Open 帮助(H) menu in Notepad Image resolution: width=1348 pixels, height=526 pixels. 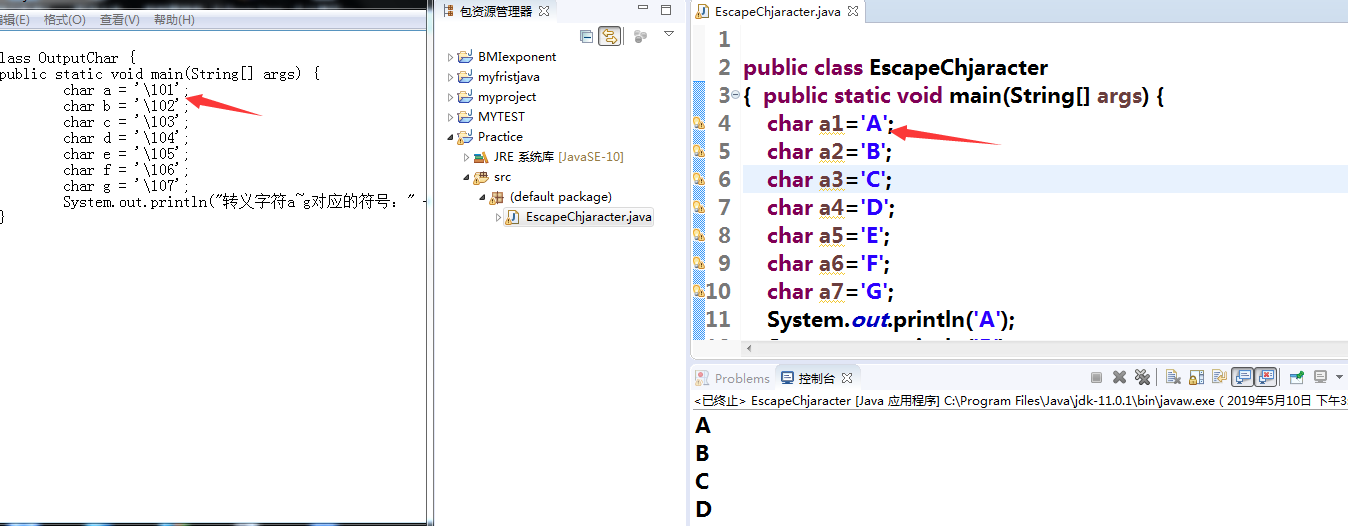click(x=174, y=19)
